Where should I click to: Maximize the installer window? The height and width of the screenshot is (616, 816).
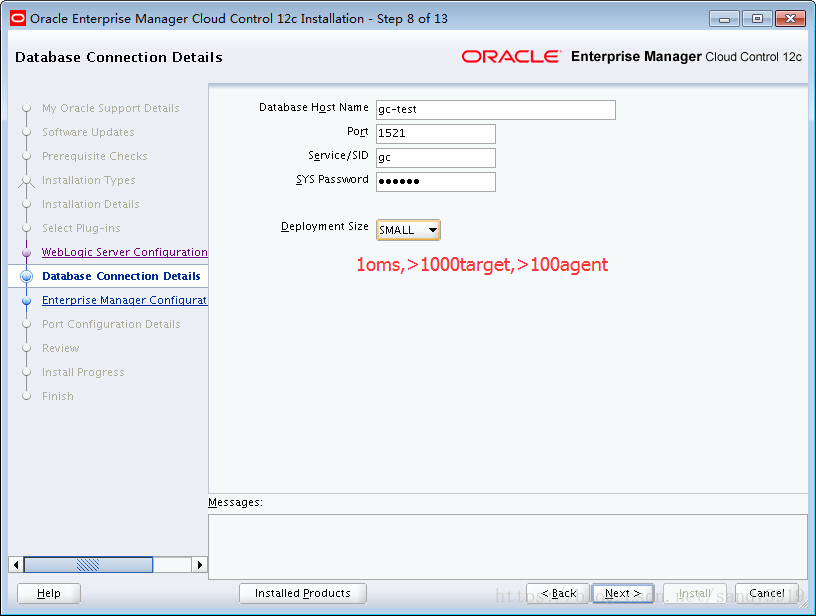click(757, 19)
